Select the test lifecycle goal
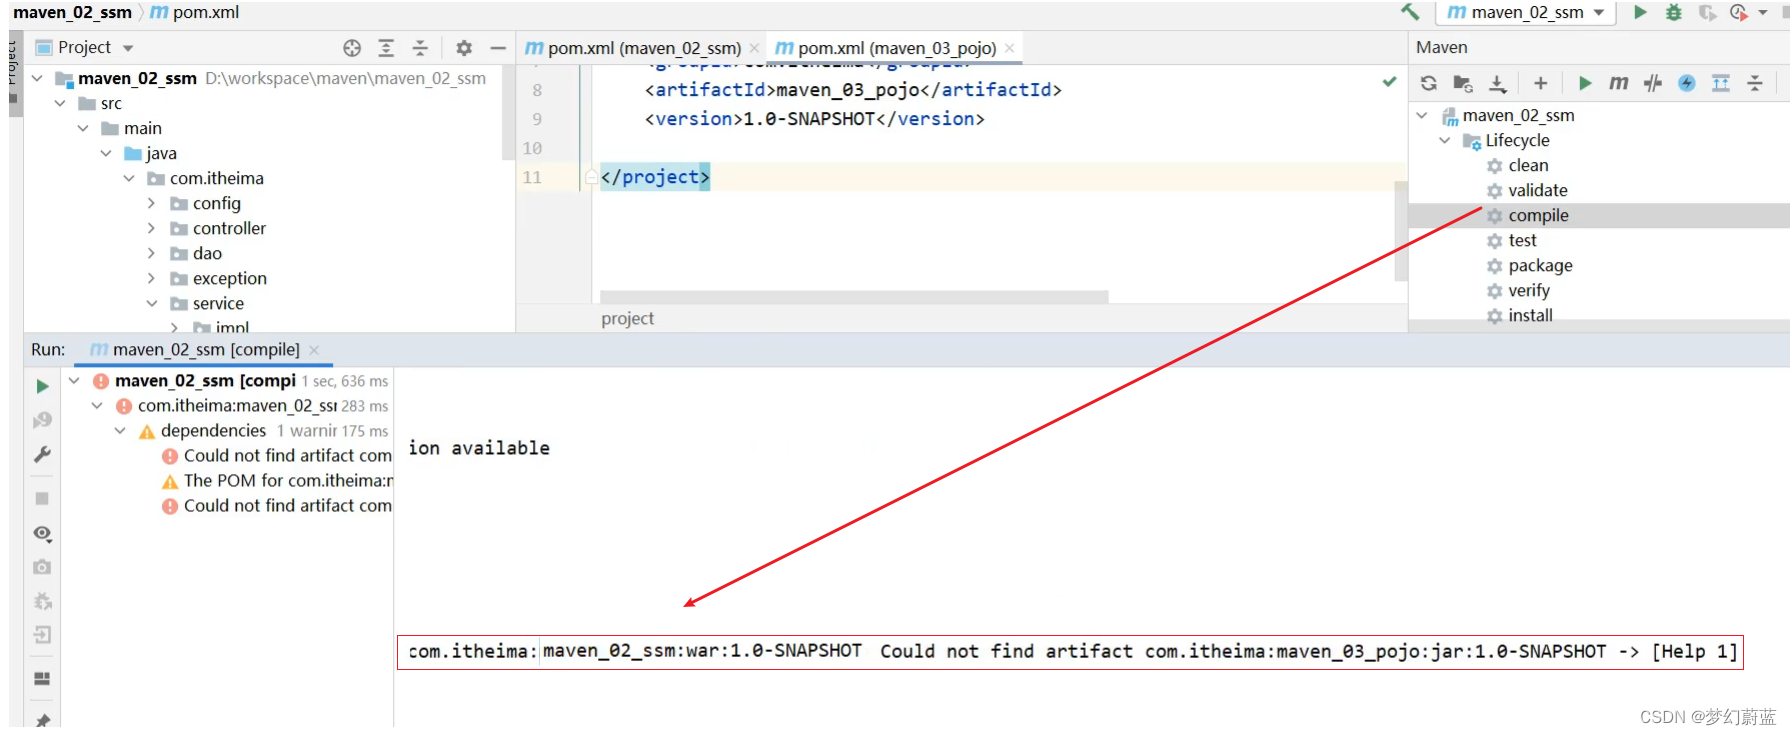This screenshot has height=735, width=1792. click(1522, 240)
